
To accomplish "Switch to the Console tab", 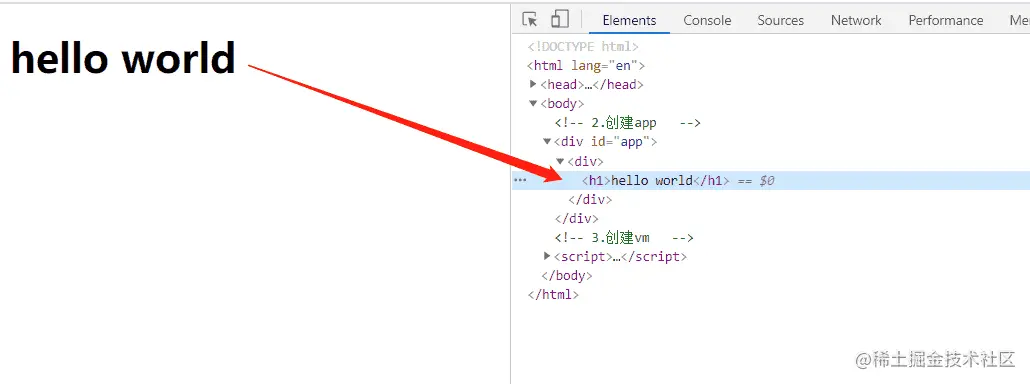I will (707, 20).
